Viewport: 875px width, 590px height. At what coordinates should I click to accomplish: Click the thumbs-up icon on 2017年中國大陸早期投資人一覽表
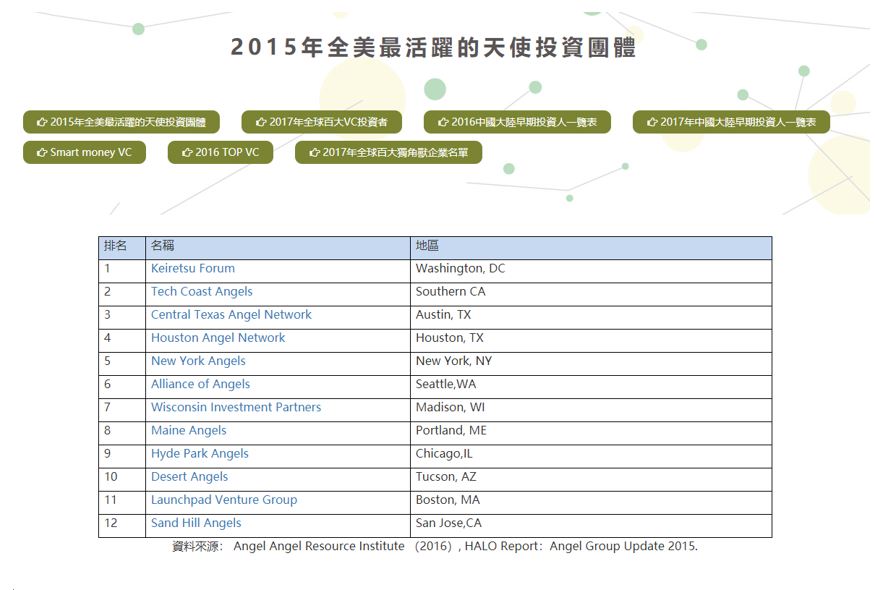coord(652,122)
